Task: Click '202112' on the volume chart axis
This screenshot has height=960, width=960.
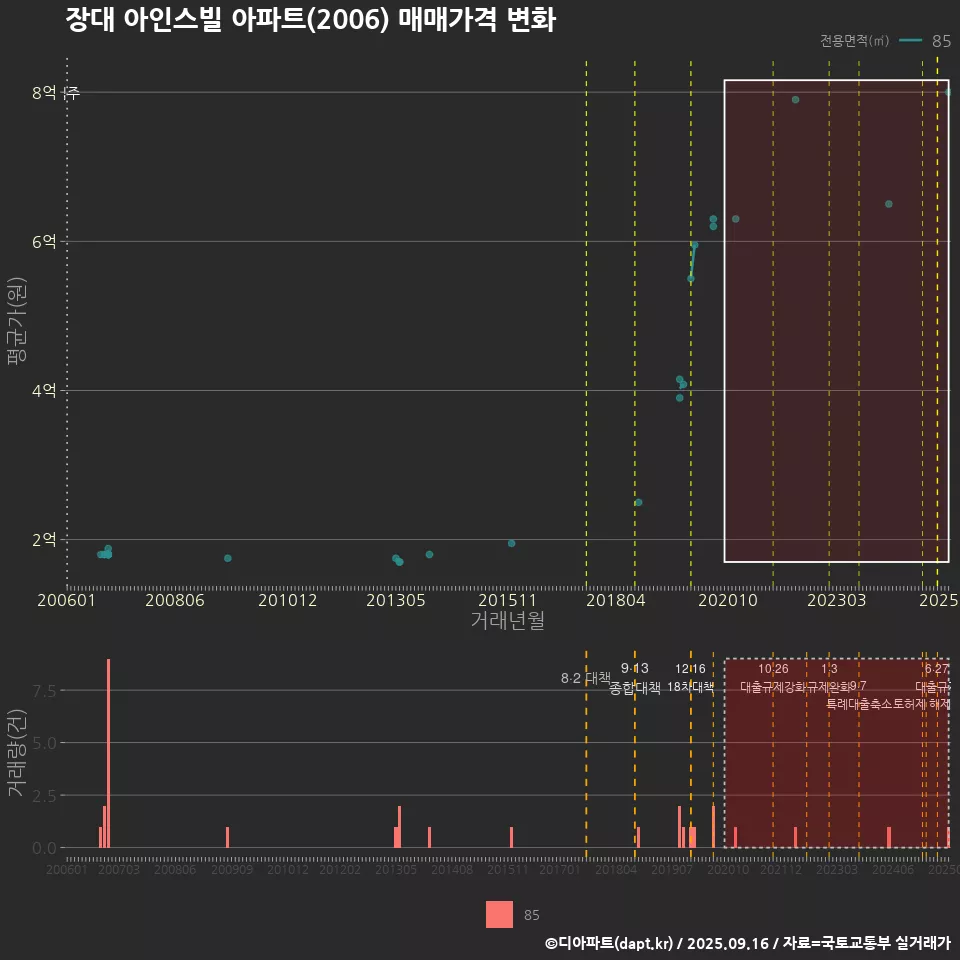Action: (781, 869)
